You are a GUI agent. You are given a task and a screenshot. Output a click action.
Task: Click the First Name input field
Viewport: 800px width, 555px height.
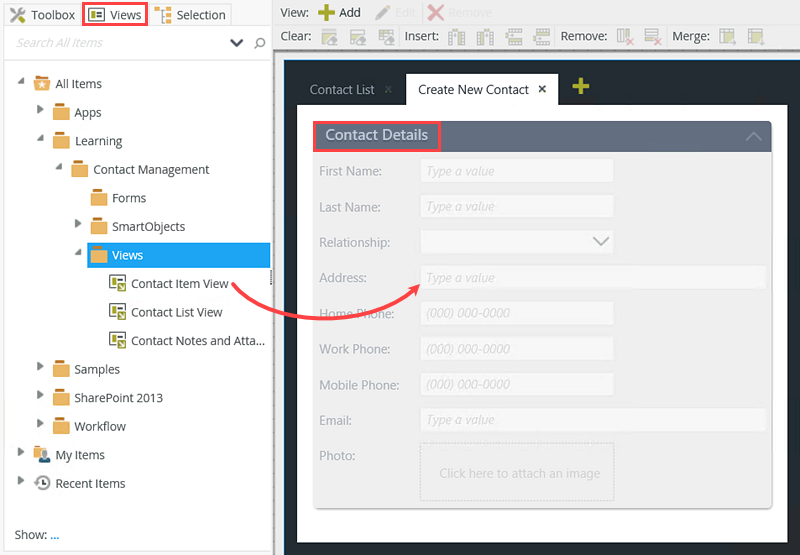tap(516, 171)
